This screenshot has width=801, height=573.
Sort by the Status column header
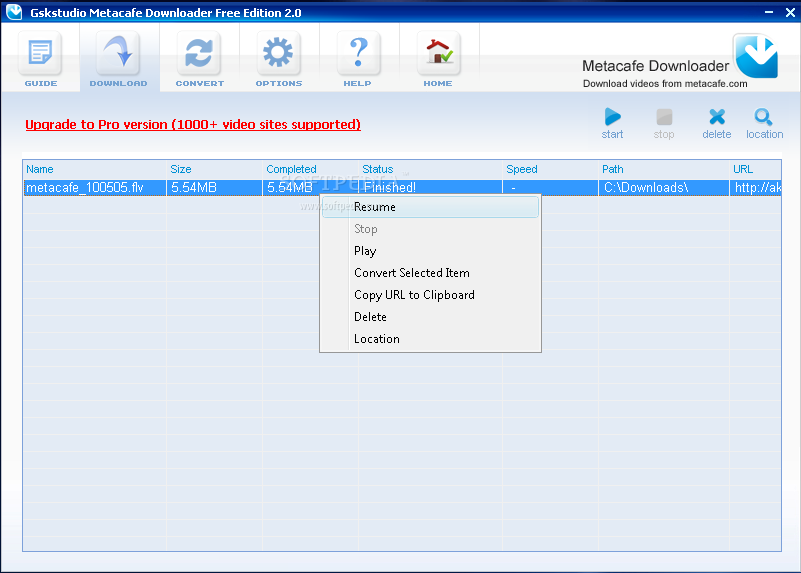coord(431,169)
